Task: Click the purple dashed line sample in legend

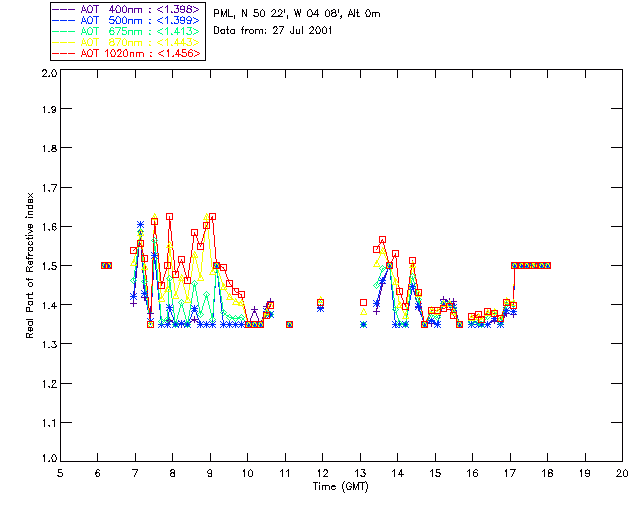Action: click(64, 9)
